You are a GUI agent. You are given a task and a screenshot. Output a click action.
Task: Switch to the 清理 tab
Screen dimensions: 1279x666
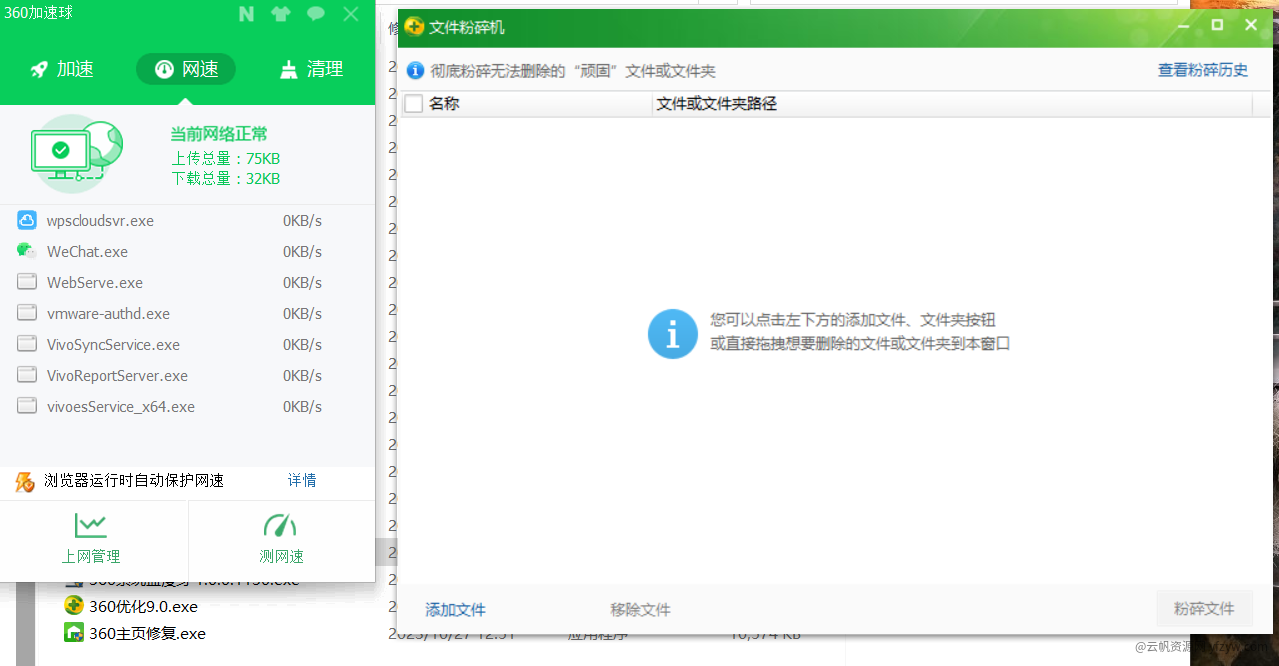click(311, 69)
